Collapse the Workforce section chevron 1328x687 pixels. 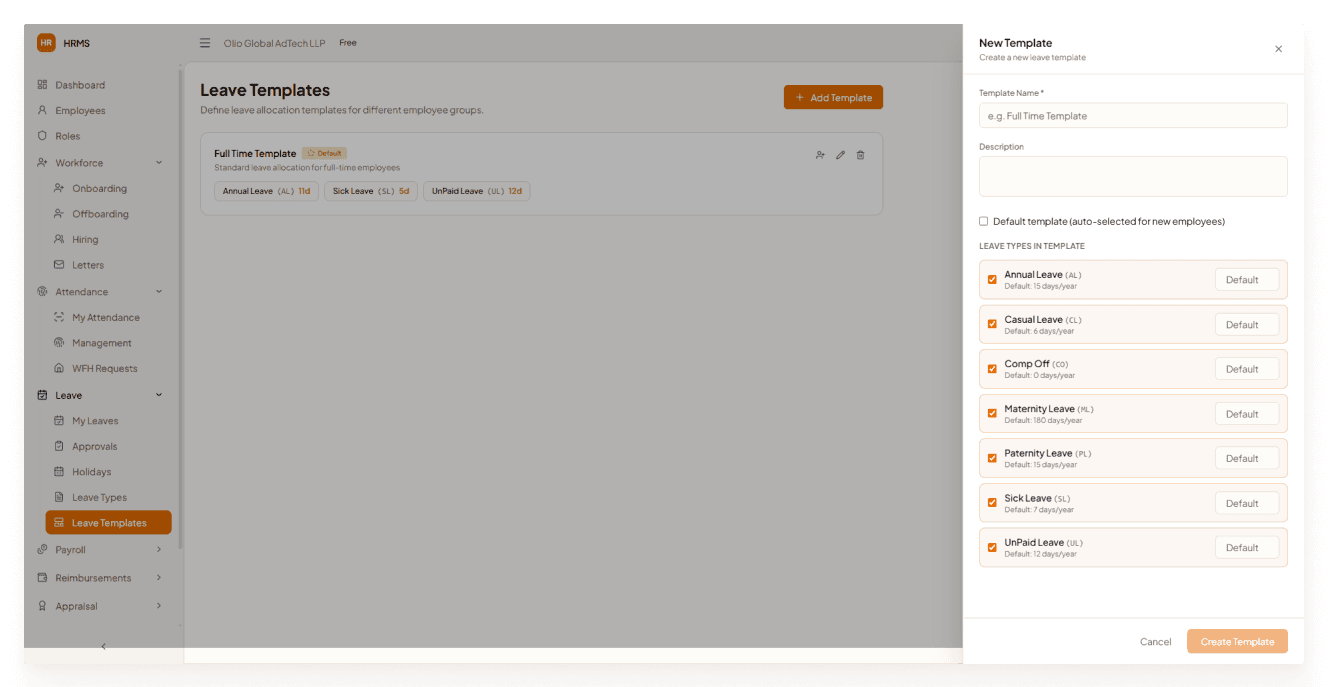click(159, 162)
